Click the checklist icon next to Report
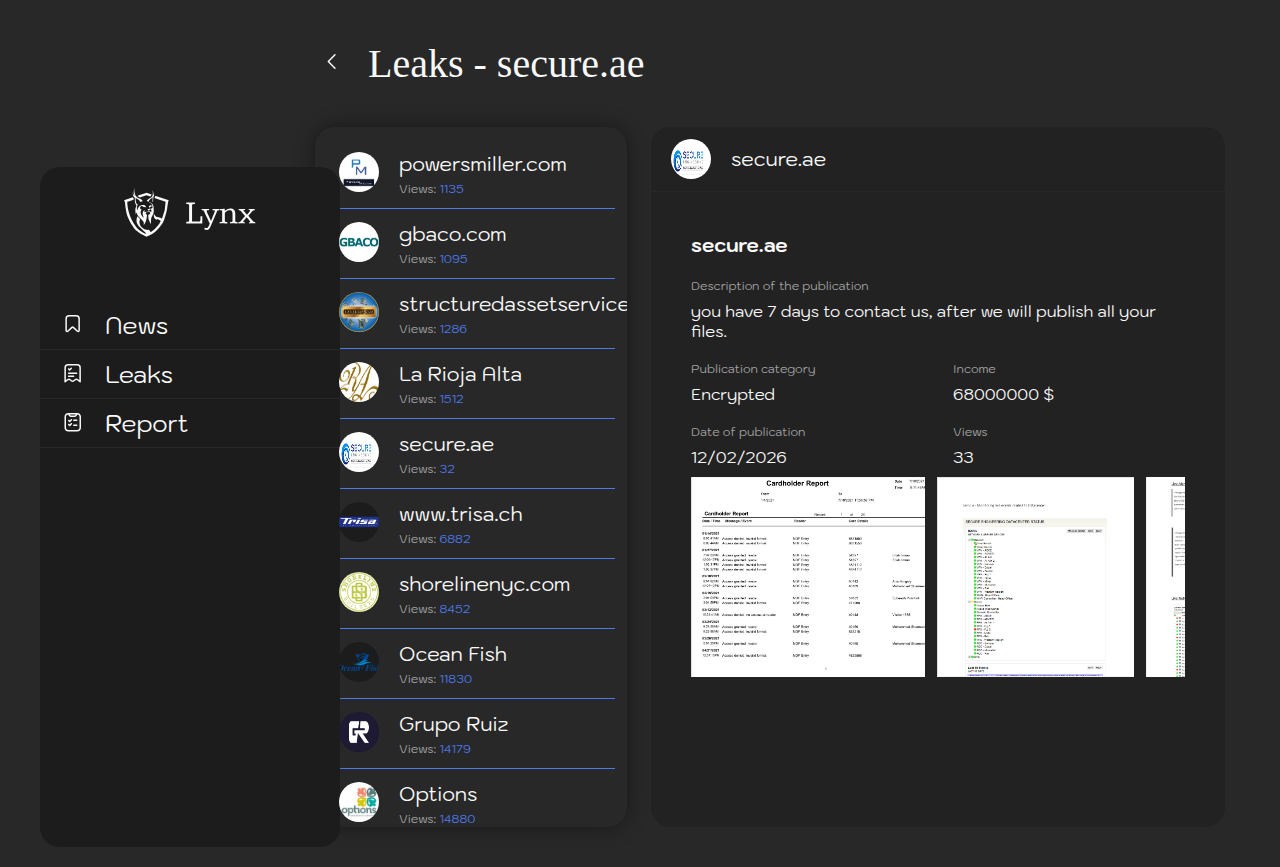 (73, 423)
